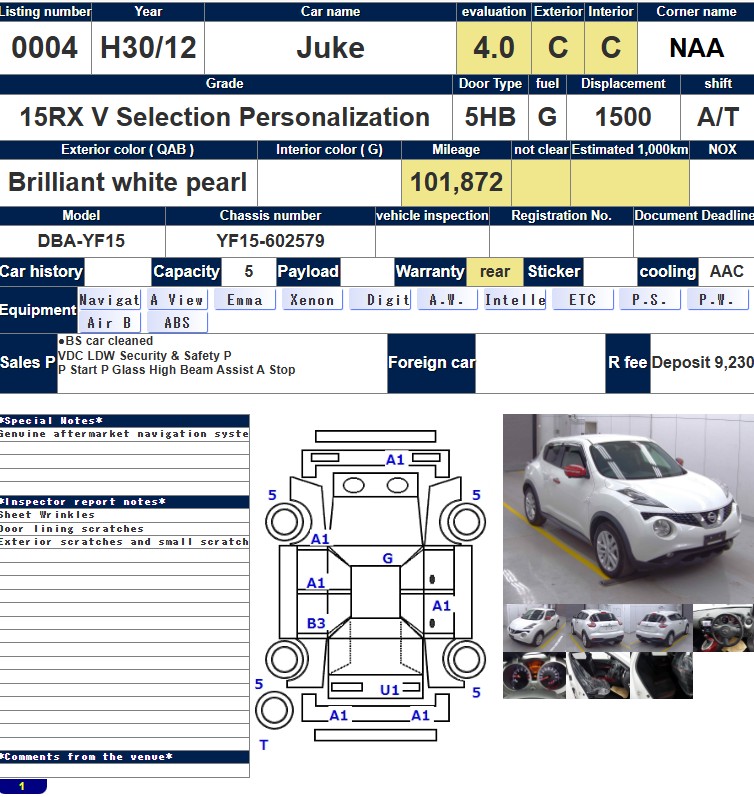Click the G mark on the windshield diagram
This screenshot has height=797, width=754.
point(387,559)
